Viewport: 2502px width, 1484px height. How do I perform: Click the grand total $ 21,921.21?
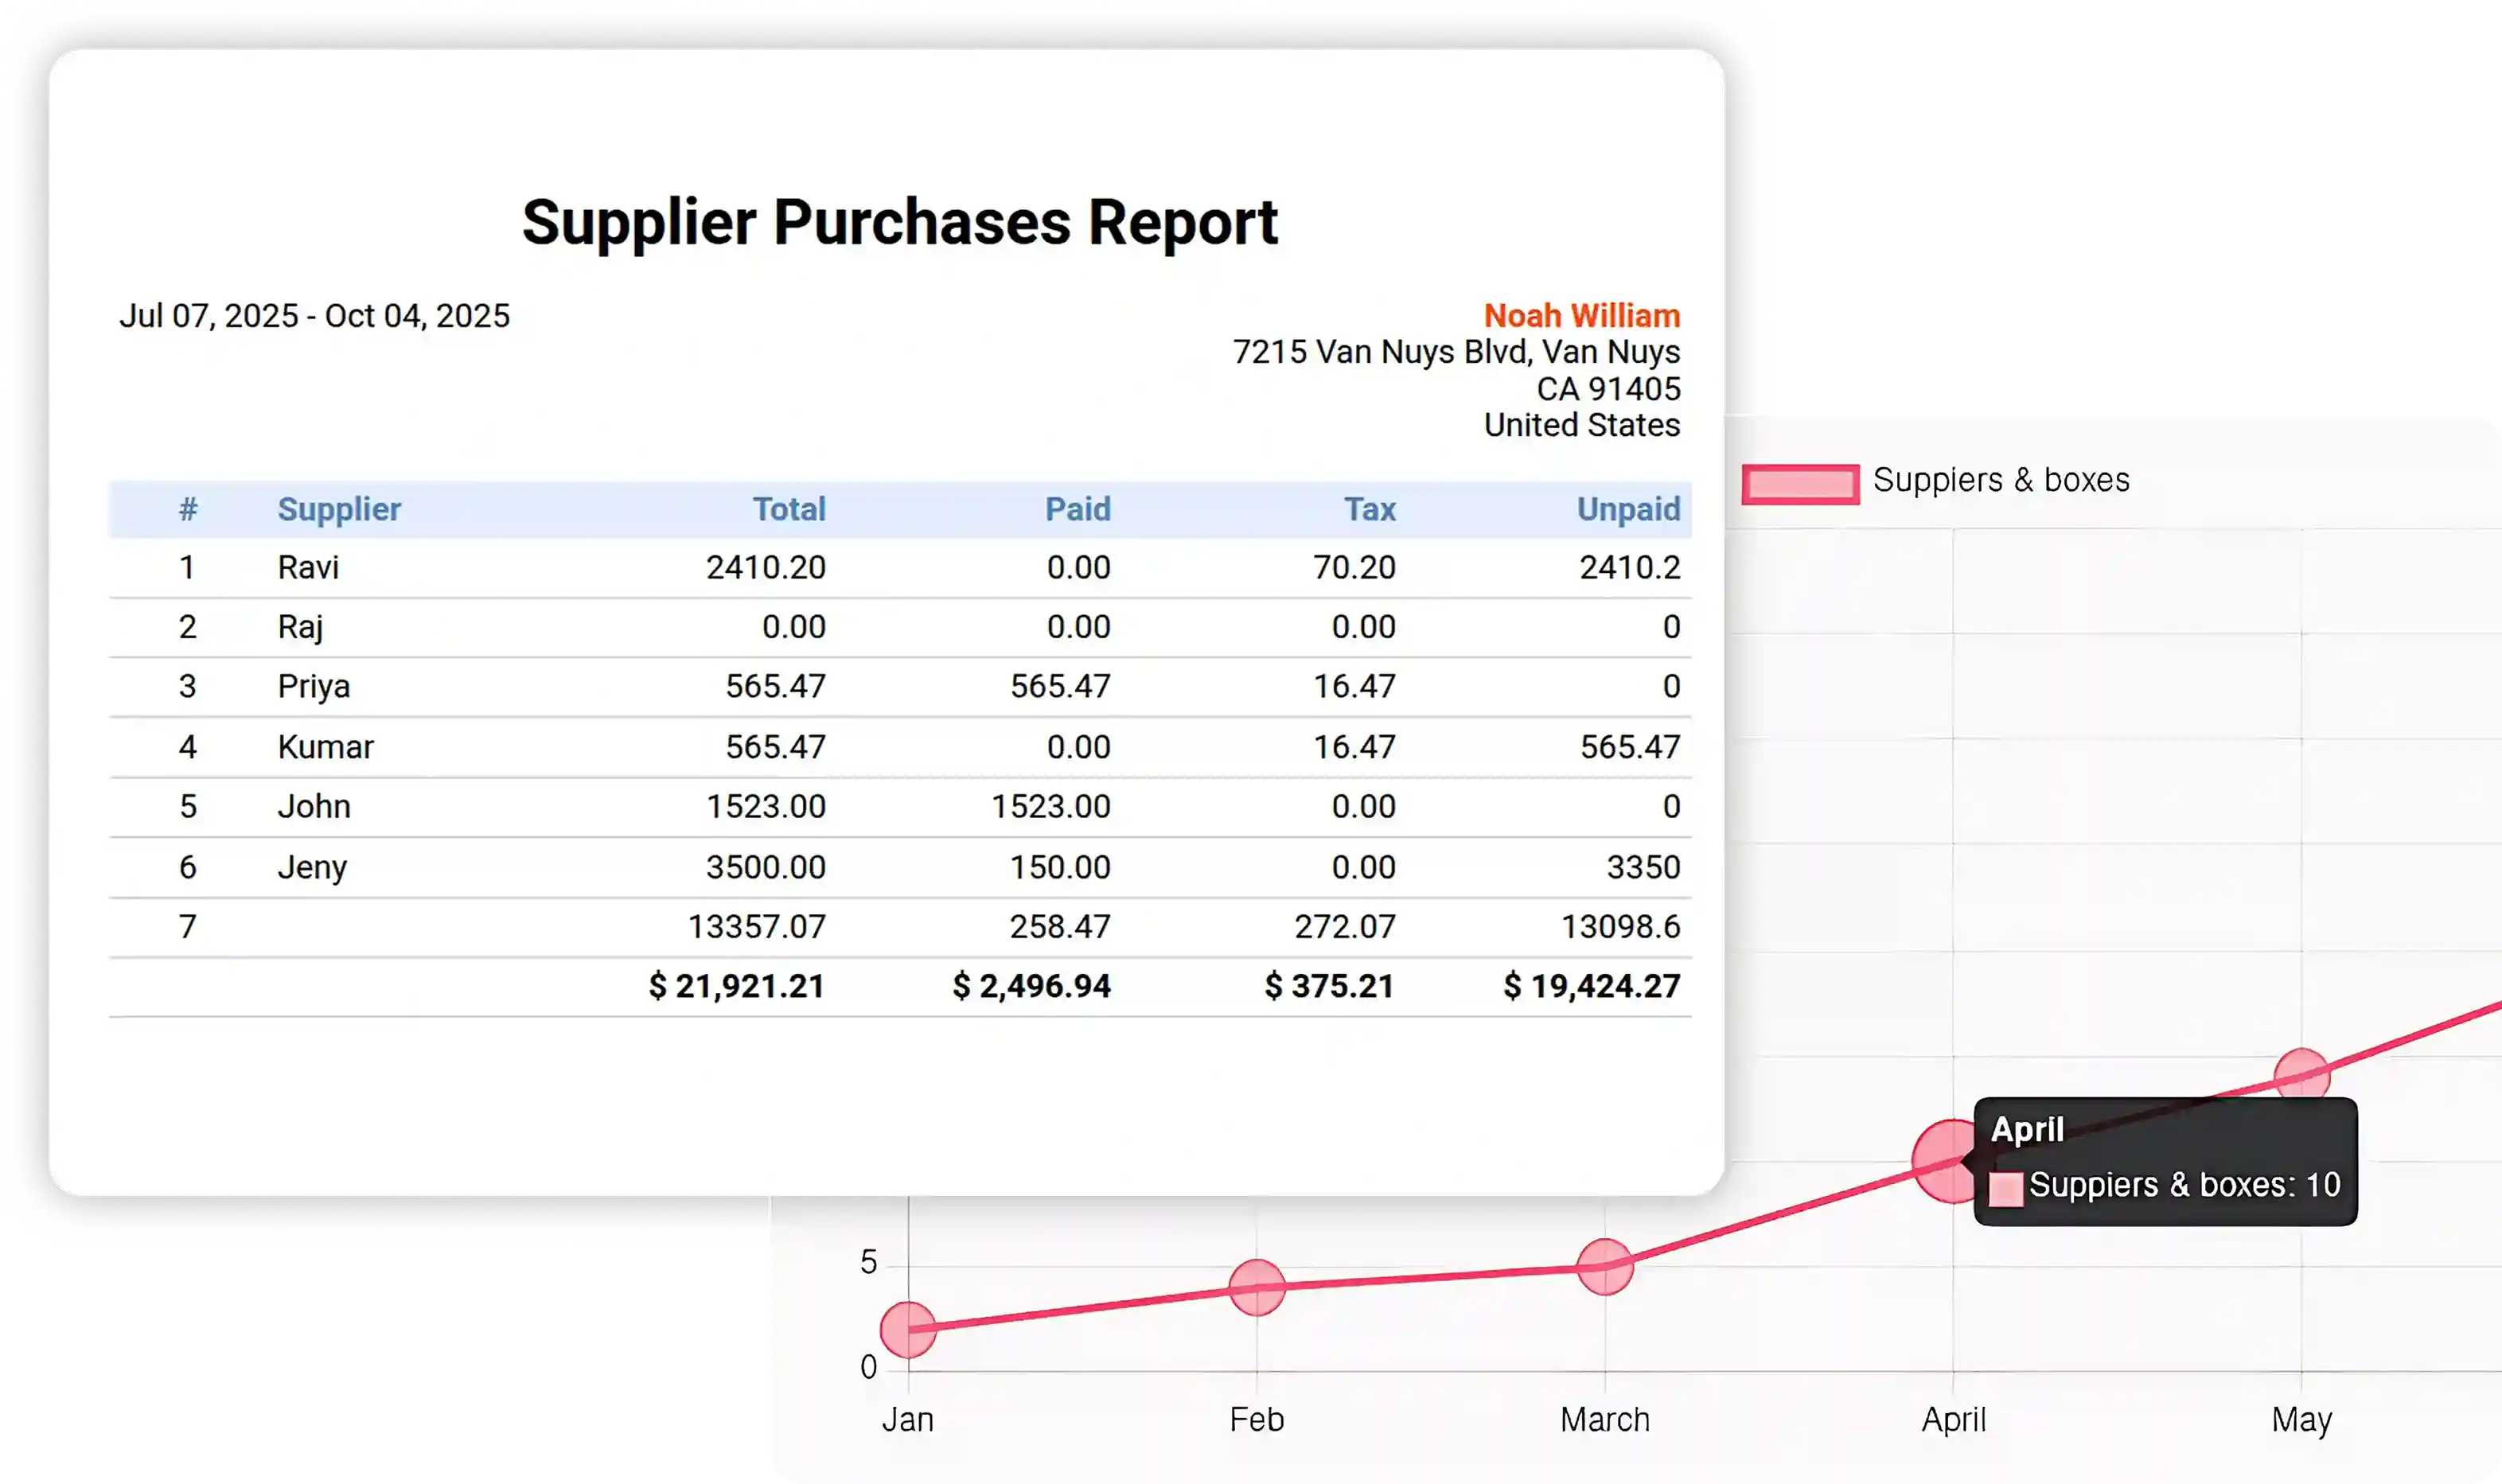736,986
